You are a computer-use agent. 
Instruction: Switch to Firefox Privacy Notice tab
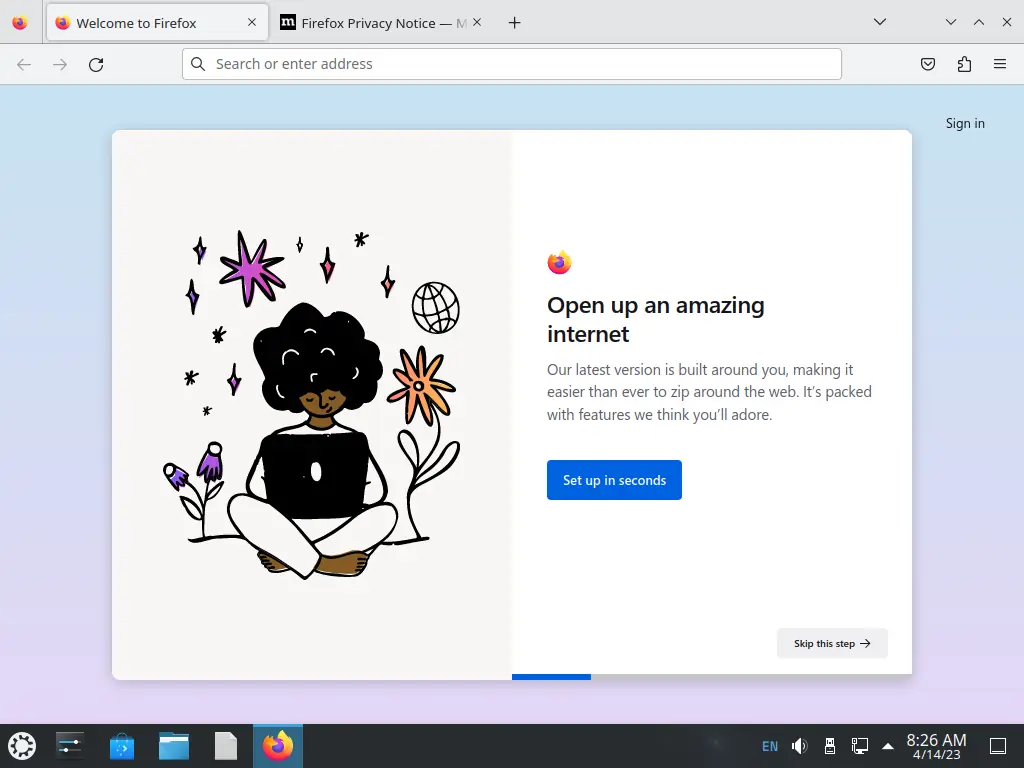click(382, 23)
